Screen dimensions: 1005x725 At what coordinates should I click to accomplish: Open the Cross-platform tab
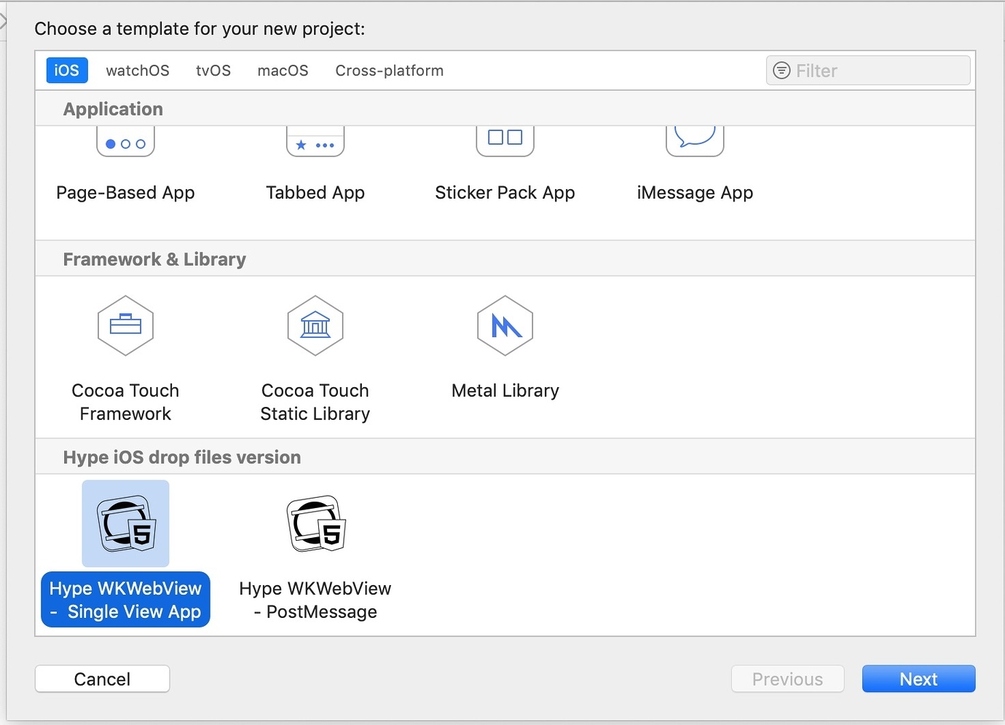pyautogui.click(x=389, y=71)
